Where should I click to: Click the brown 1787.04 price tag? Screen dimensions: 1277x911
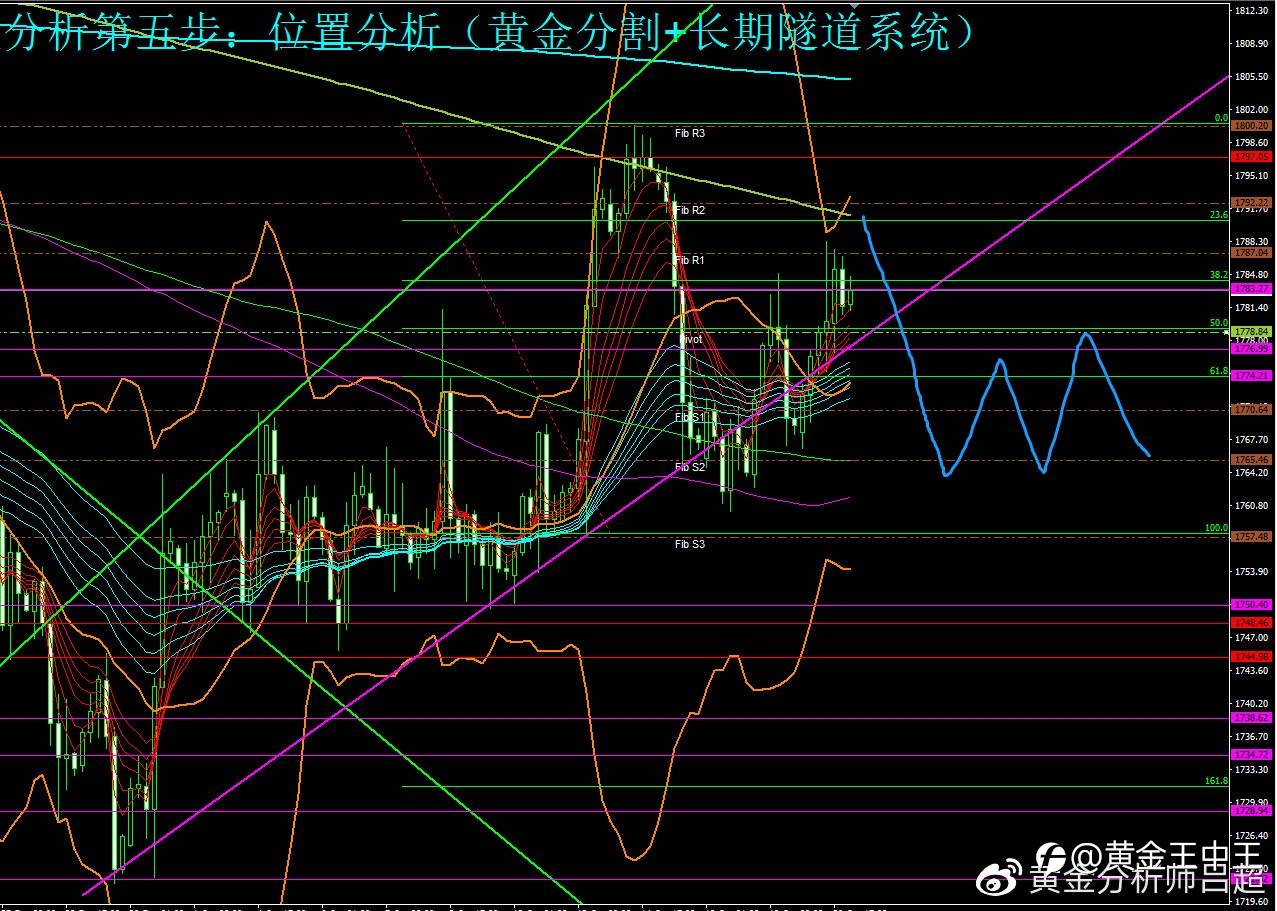click(1252, 253)
